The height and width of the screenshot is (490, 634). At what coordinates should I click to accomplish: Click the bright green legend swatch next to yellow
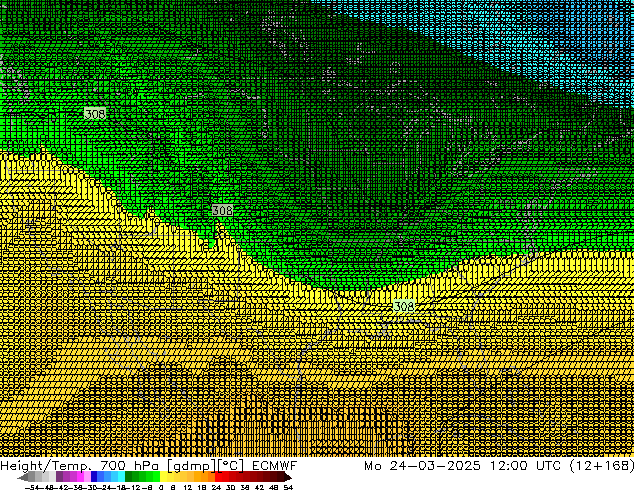156,477
